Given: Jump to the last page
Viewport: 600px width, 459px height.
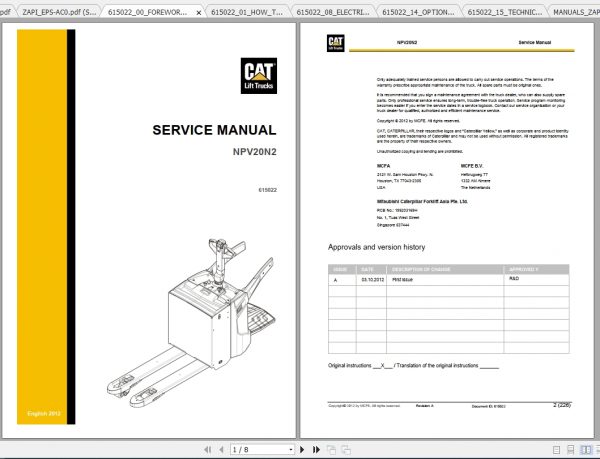Looking at the screenshot, I should click(316, 449).
